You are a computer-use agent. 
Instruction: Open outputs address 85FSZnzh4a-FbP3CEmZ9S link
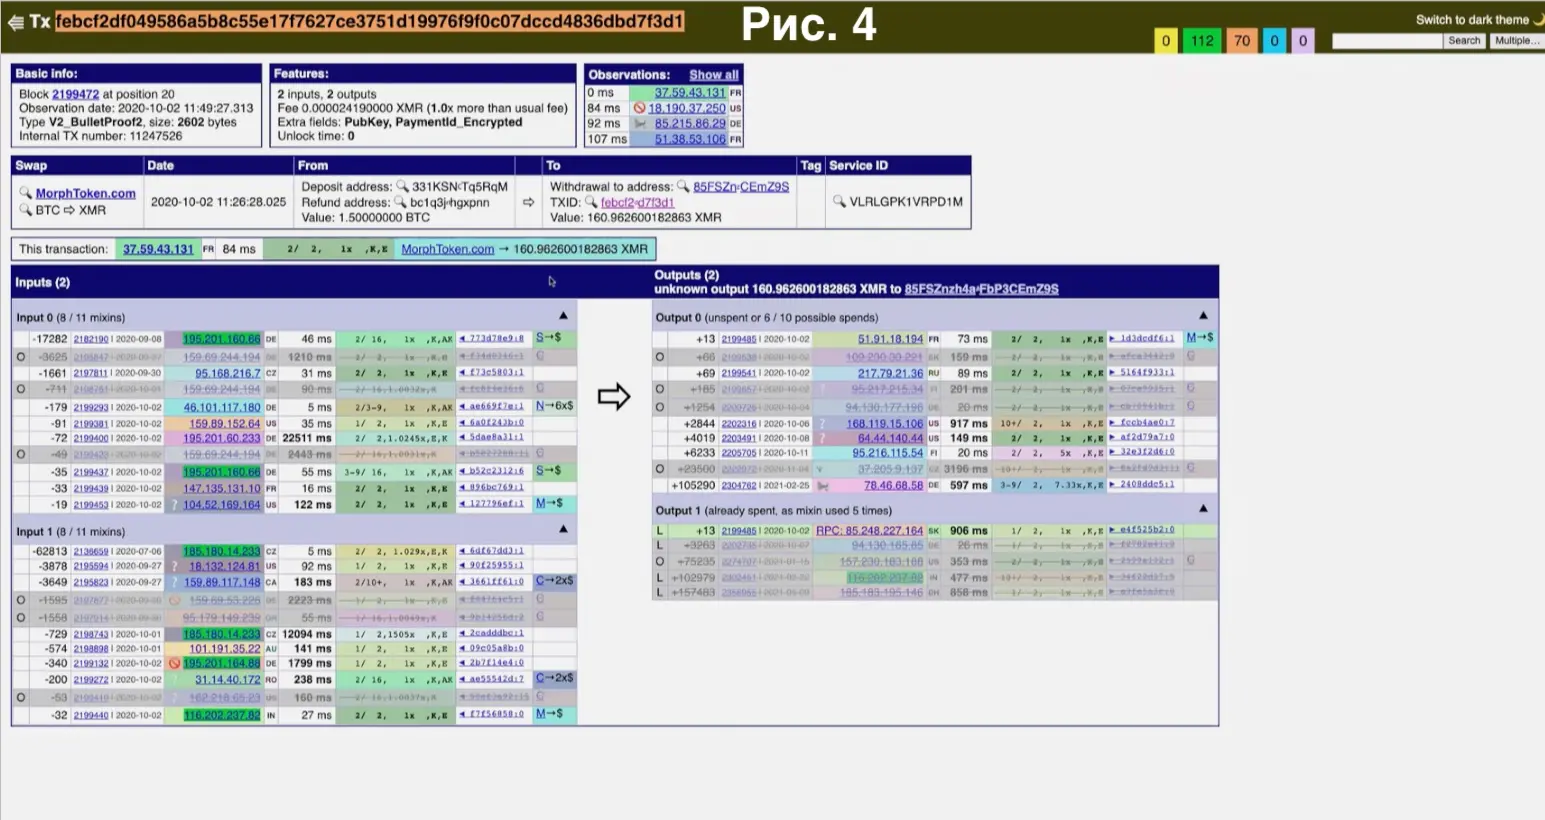click(981, 289)
